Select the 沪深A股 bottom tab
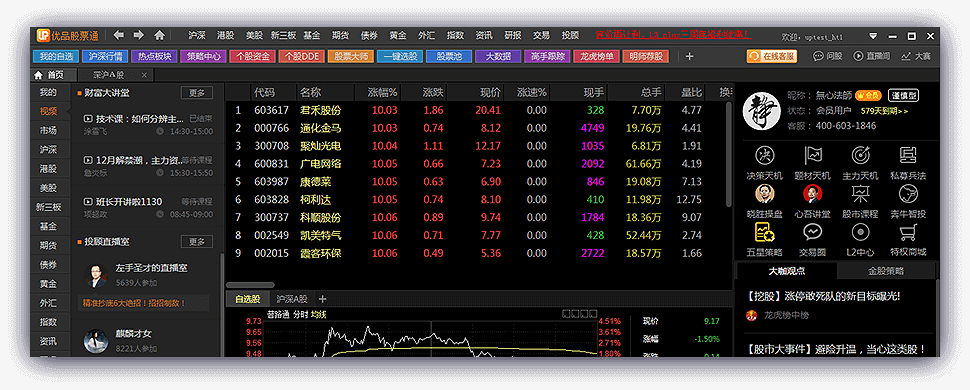Image resolution: width=970 pixels, height=390 pixels. (x=291, y=298)
